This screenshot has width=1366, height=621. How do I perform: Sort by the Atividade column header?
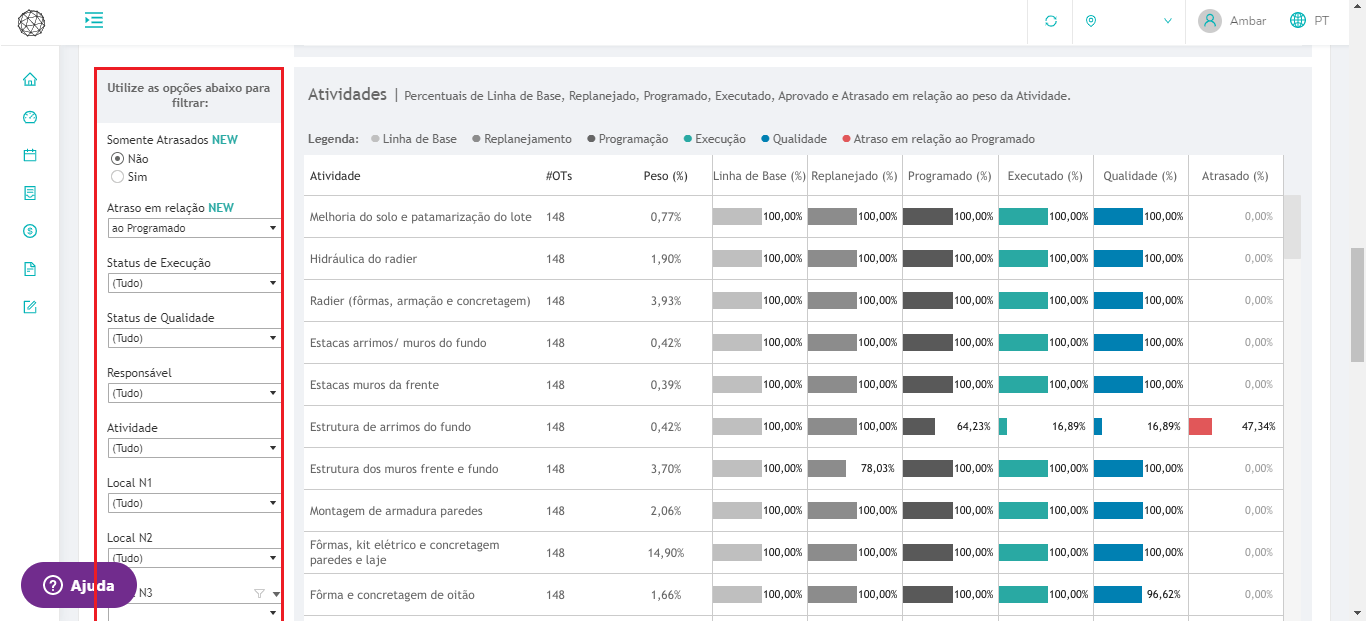335,176
